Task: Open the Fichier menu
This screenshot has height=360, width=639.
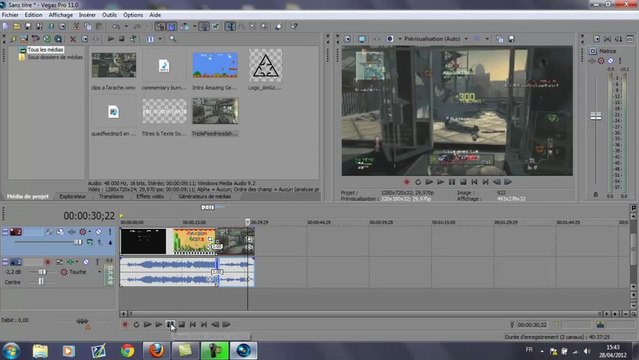Action: (x=10, y=15)
